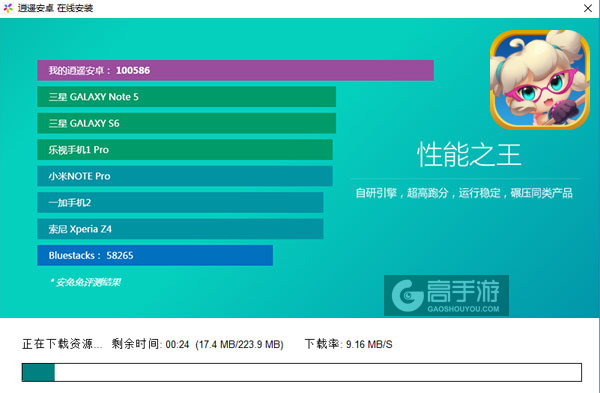Click the game character app icon
Image resolution: width=600 pixels, height=393 pixels.
540,80
